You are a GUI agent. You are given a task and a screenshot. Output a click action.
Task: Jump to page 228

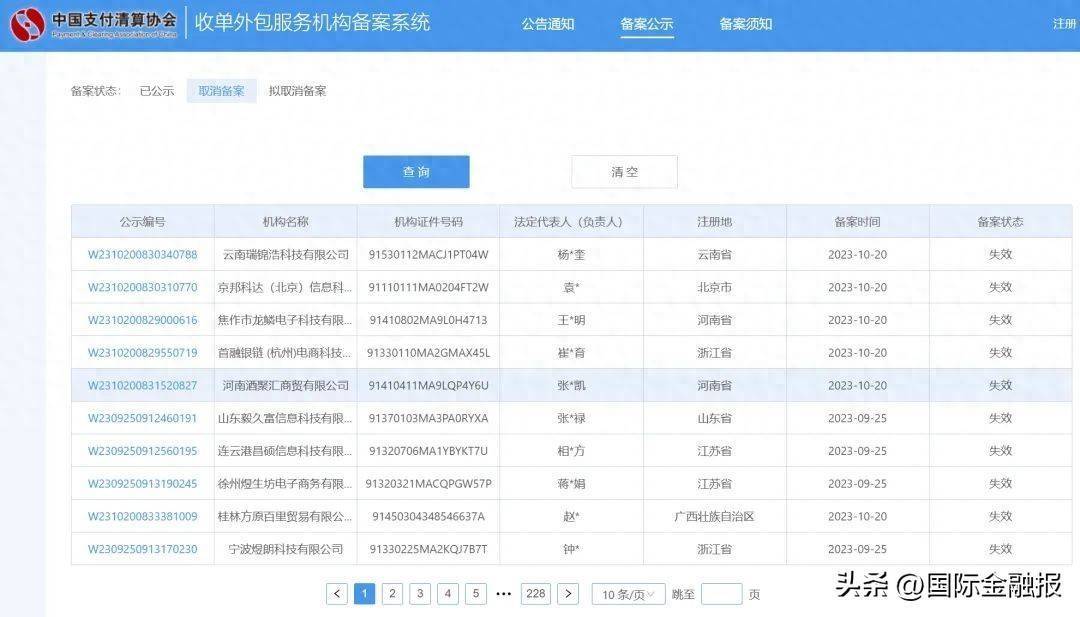coord(536,594)
